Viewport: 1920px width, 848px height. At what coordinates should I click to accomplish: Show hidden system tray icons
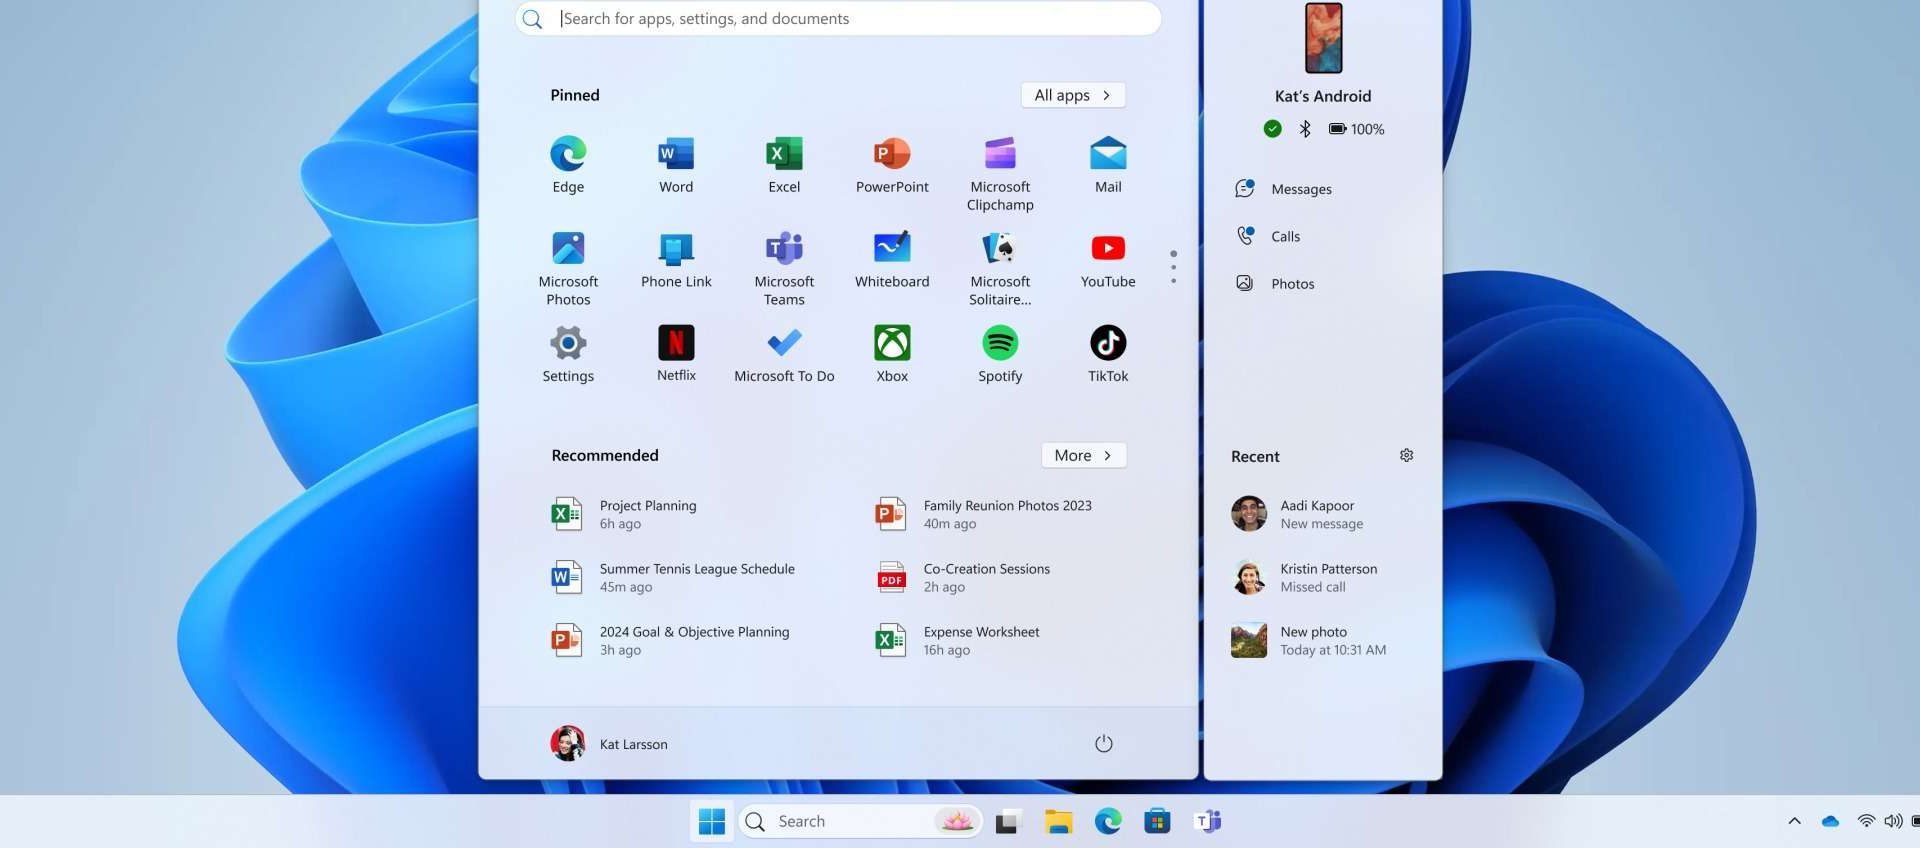(1794, 821)
